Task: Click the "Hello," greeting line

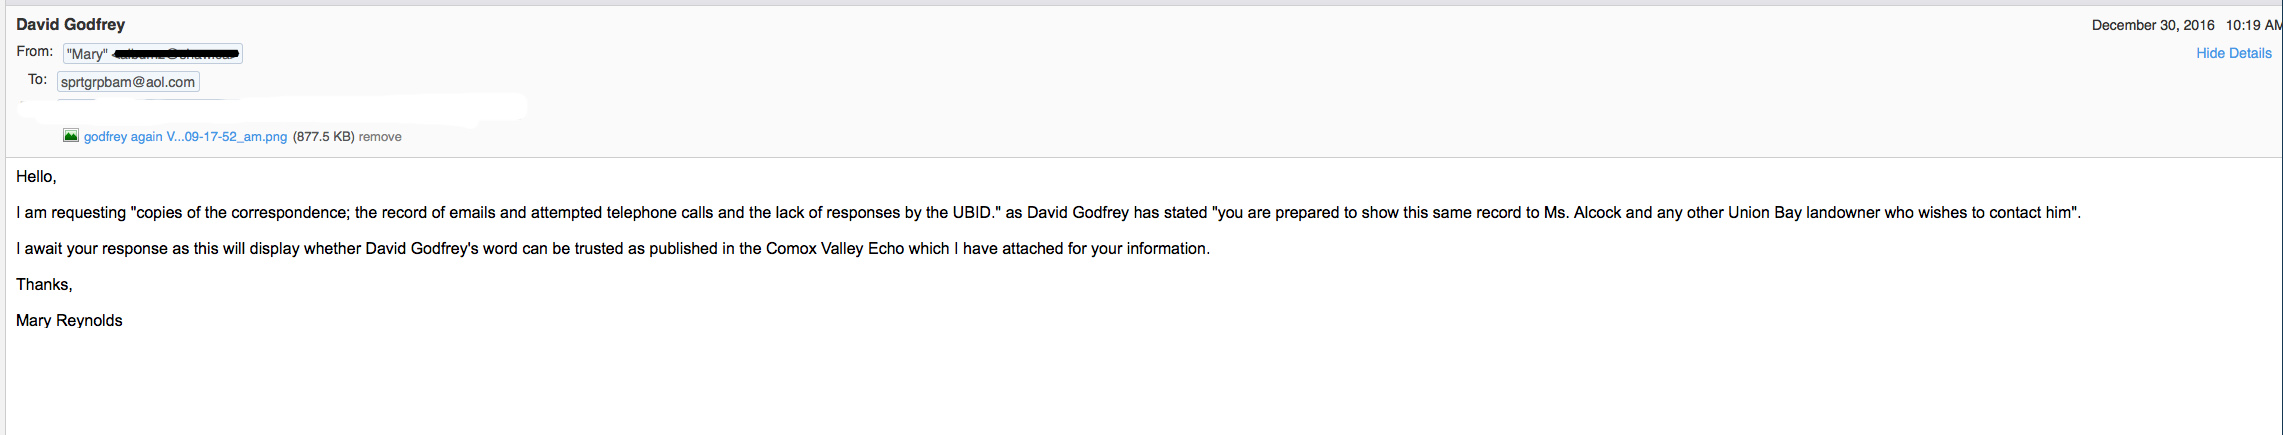Action: (x=36, y=177)
